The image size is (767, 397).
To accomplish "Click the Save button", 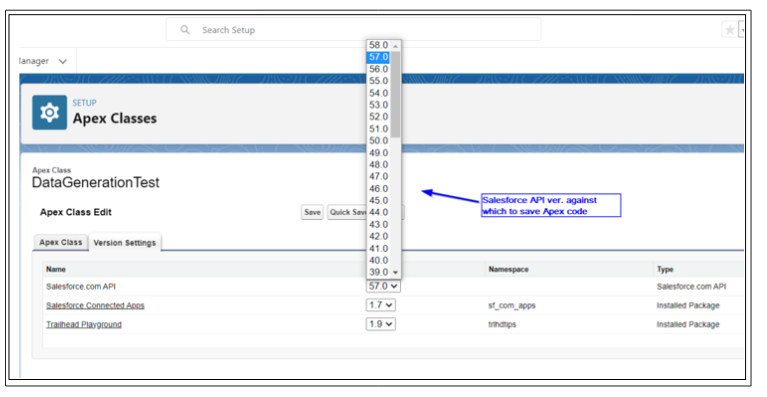I will (x=312, y=212).
